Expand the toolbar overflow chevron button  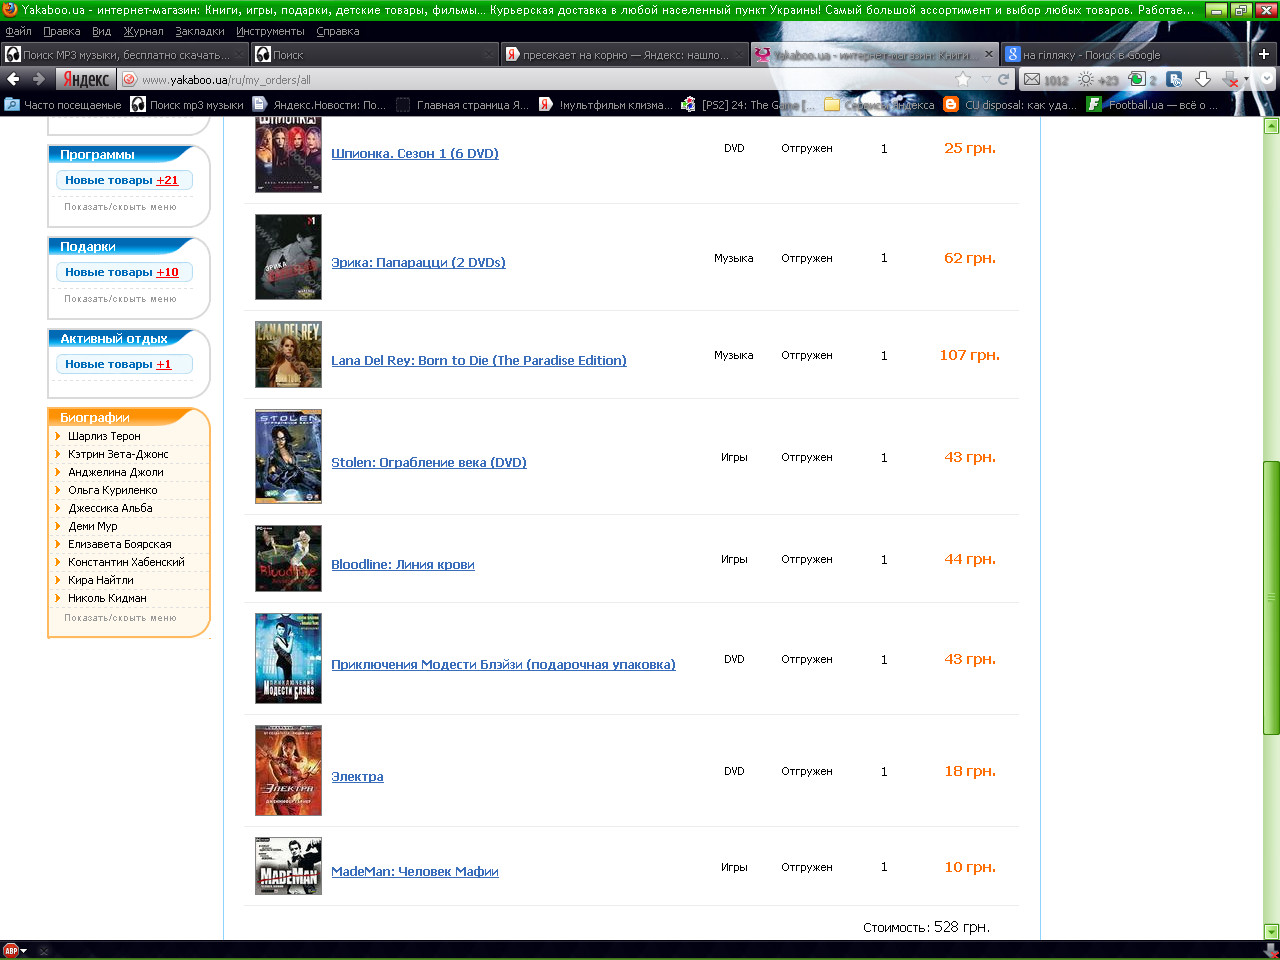click(x=1266, y=79)
